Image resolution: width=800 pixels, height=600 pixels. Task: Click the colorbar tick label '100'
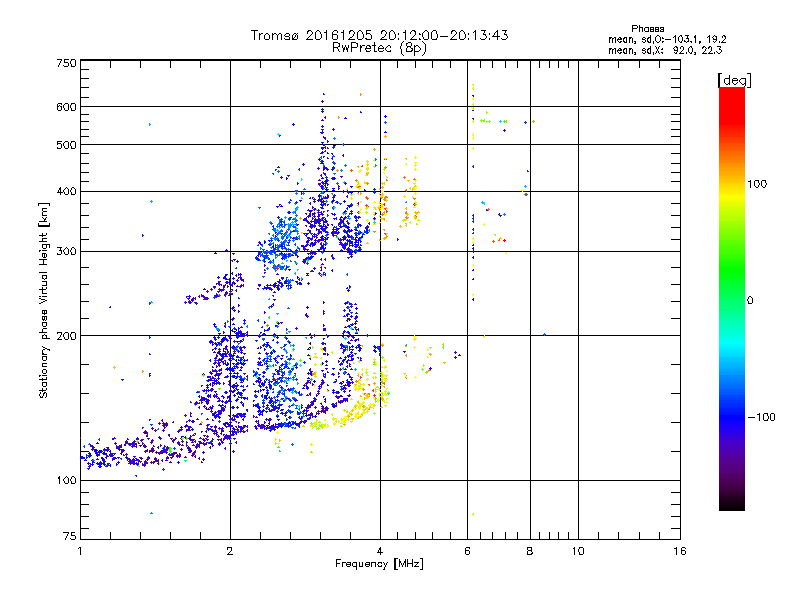tap(757, 184)
